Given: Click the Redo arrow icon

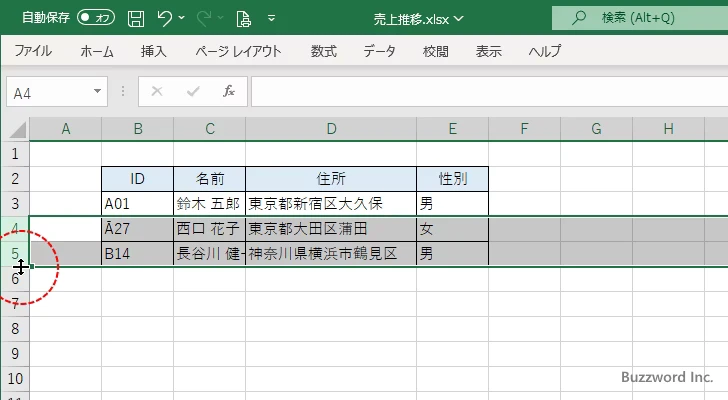Looking at the screenshot, I should [203, 19].
